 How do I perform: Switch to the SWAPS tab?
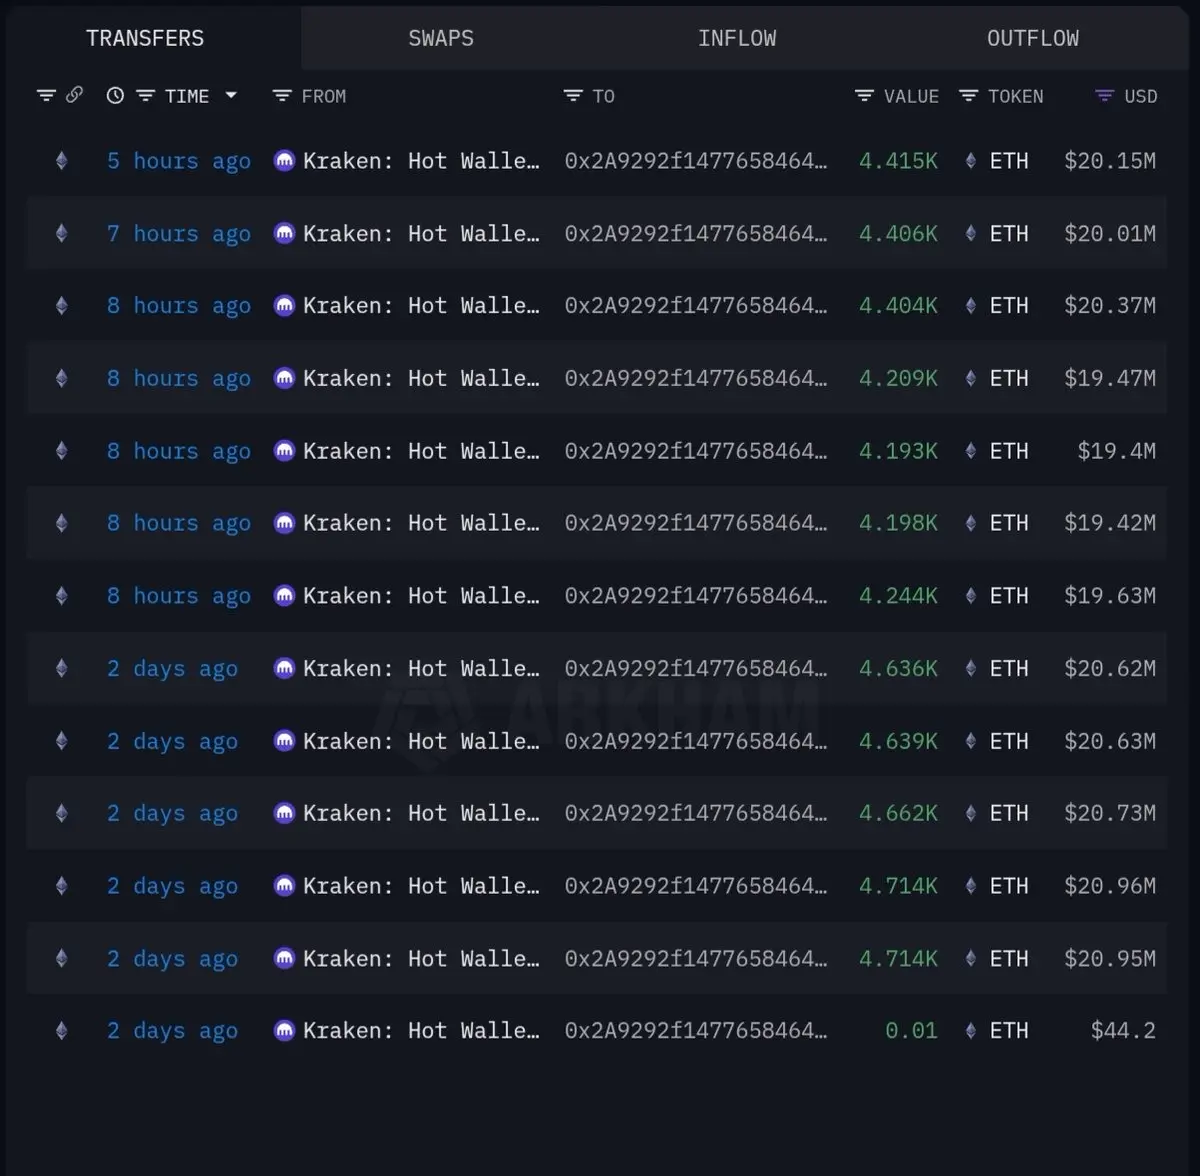pos(441,38)
